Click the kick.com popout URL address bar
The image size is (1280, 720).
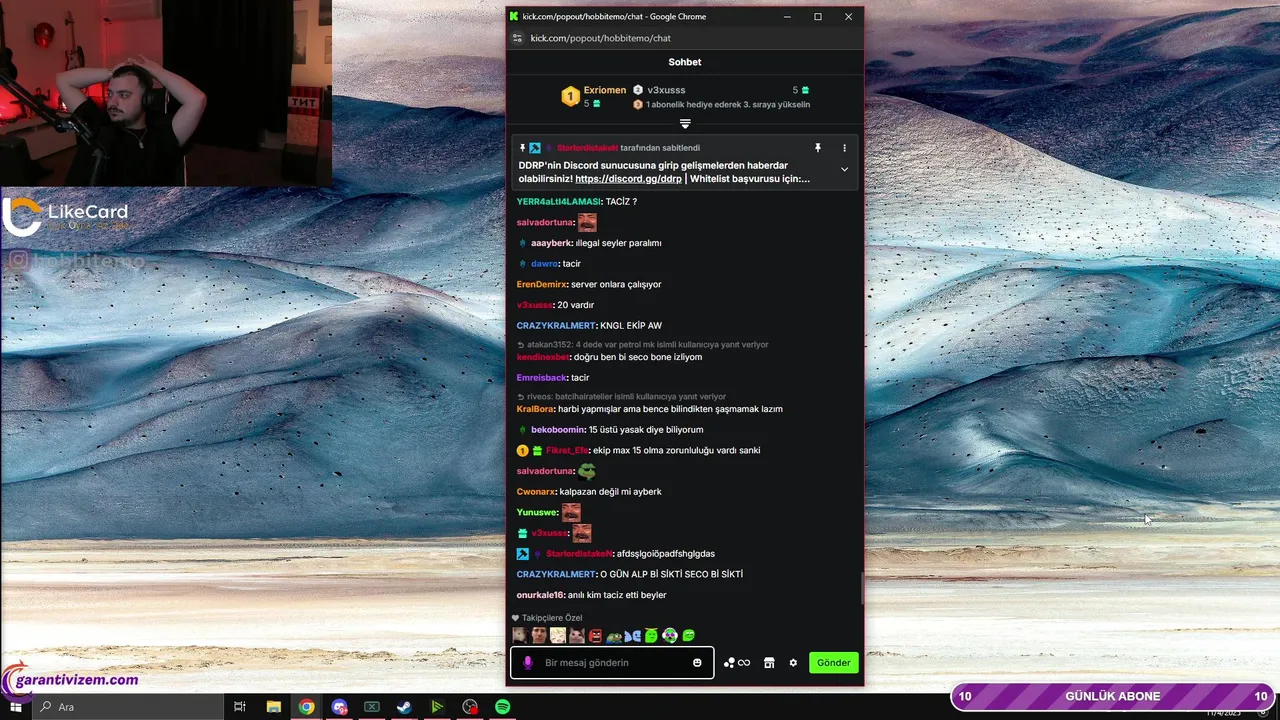click(600, 38)
